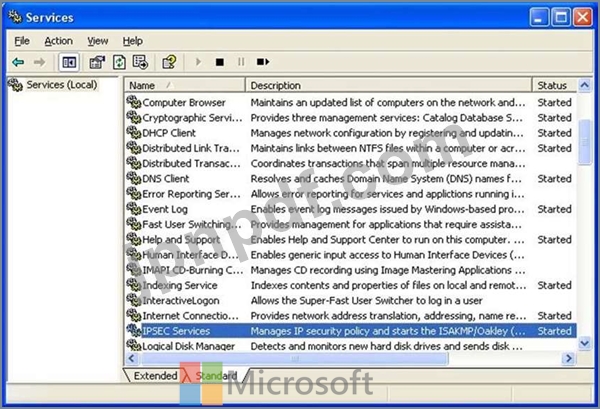This screenshot has height=409, width=600.
Task: Click the Forward arrow toolbar icon
Action: (x=39, y=62)
